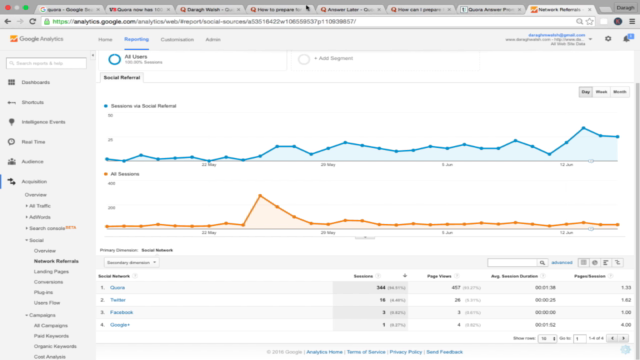
Task: Select the Week graph interval
Action: [601, 92]
